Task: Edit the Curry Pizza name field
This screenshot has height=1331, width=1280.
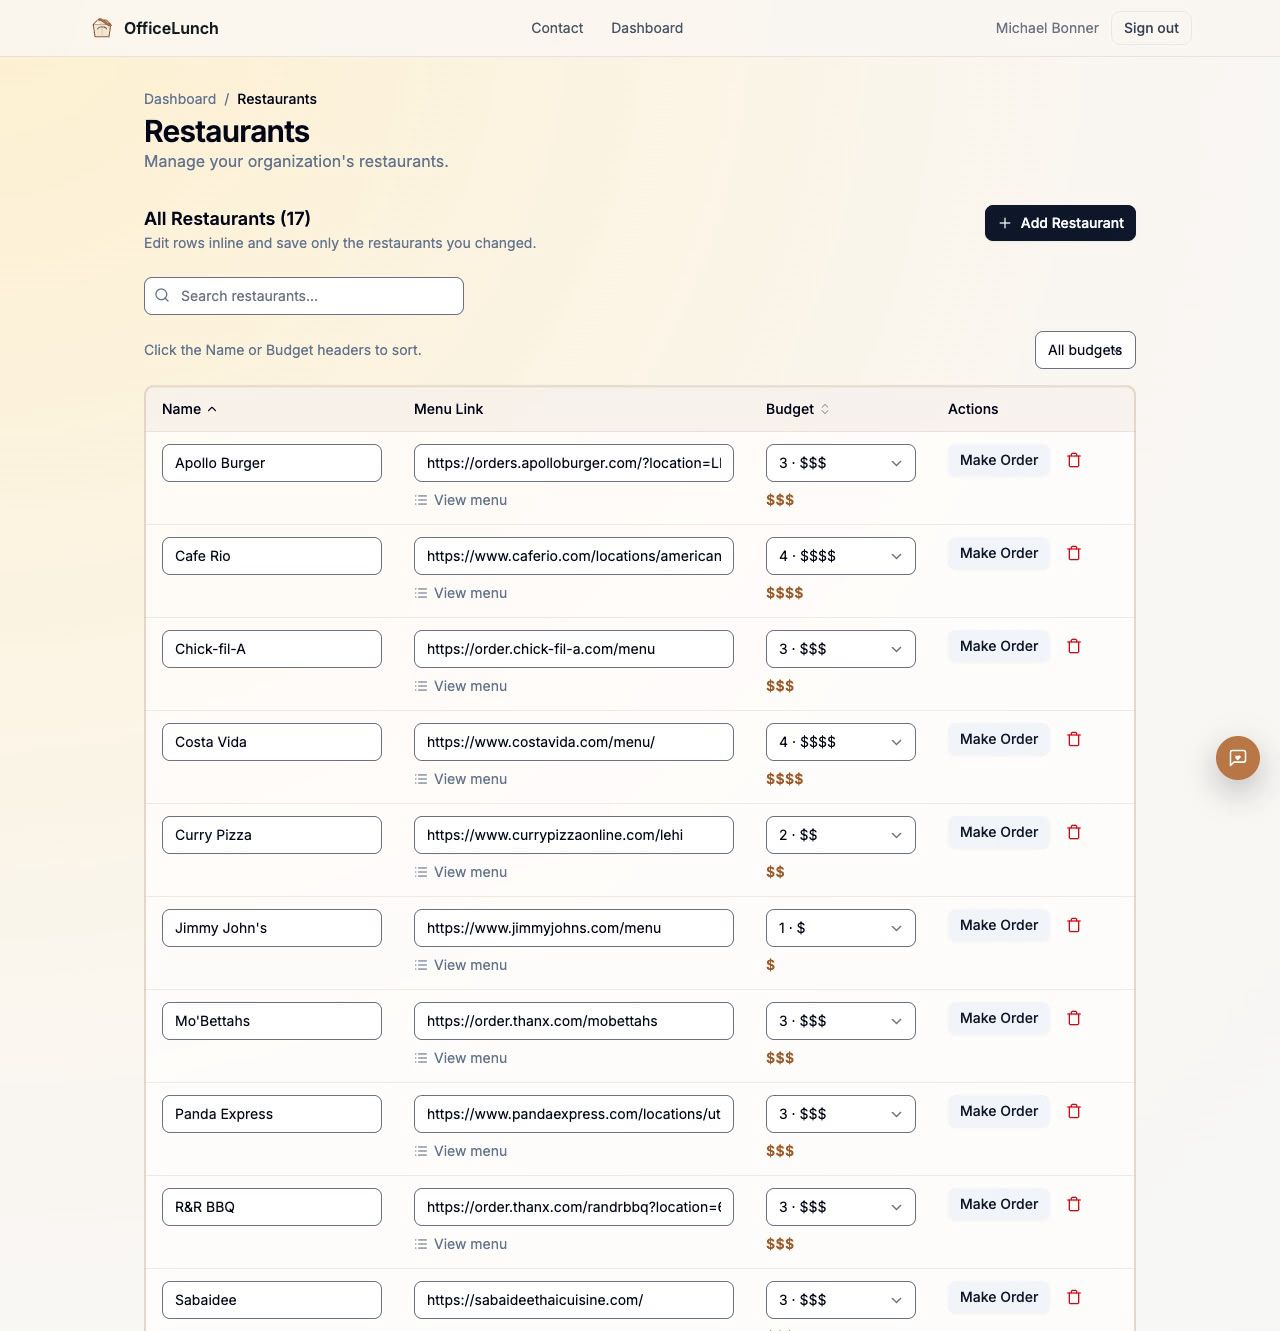Action: [x=272, y=835]
